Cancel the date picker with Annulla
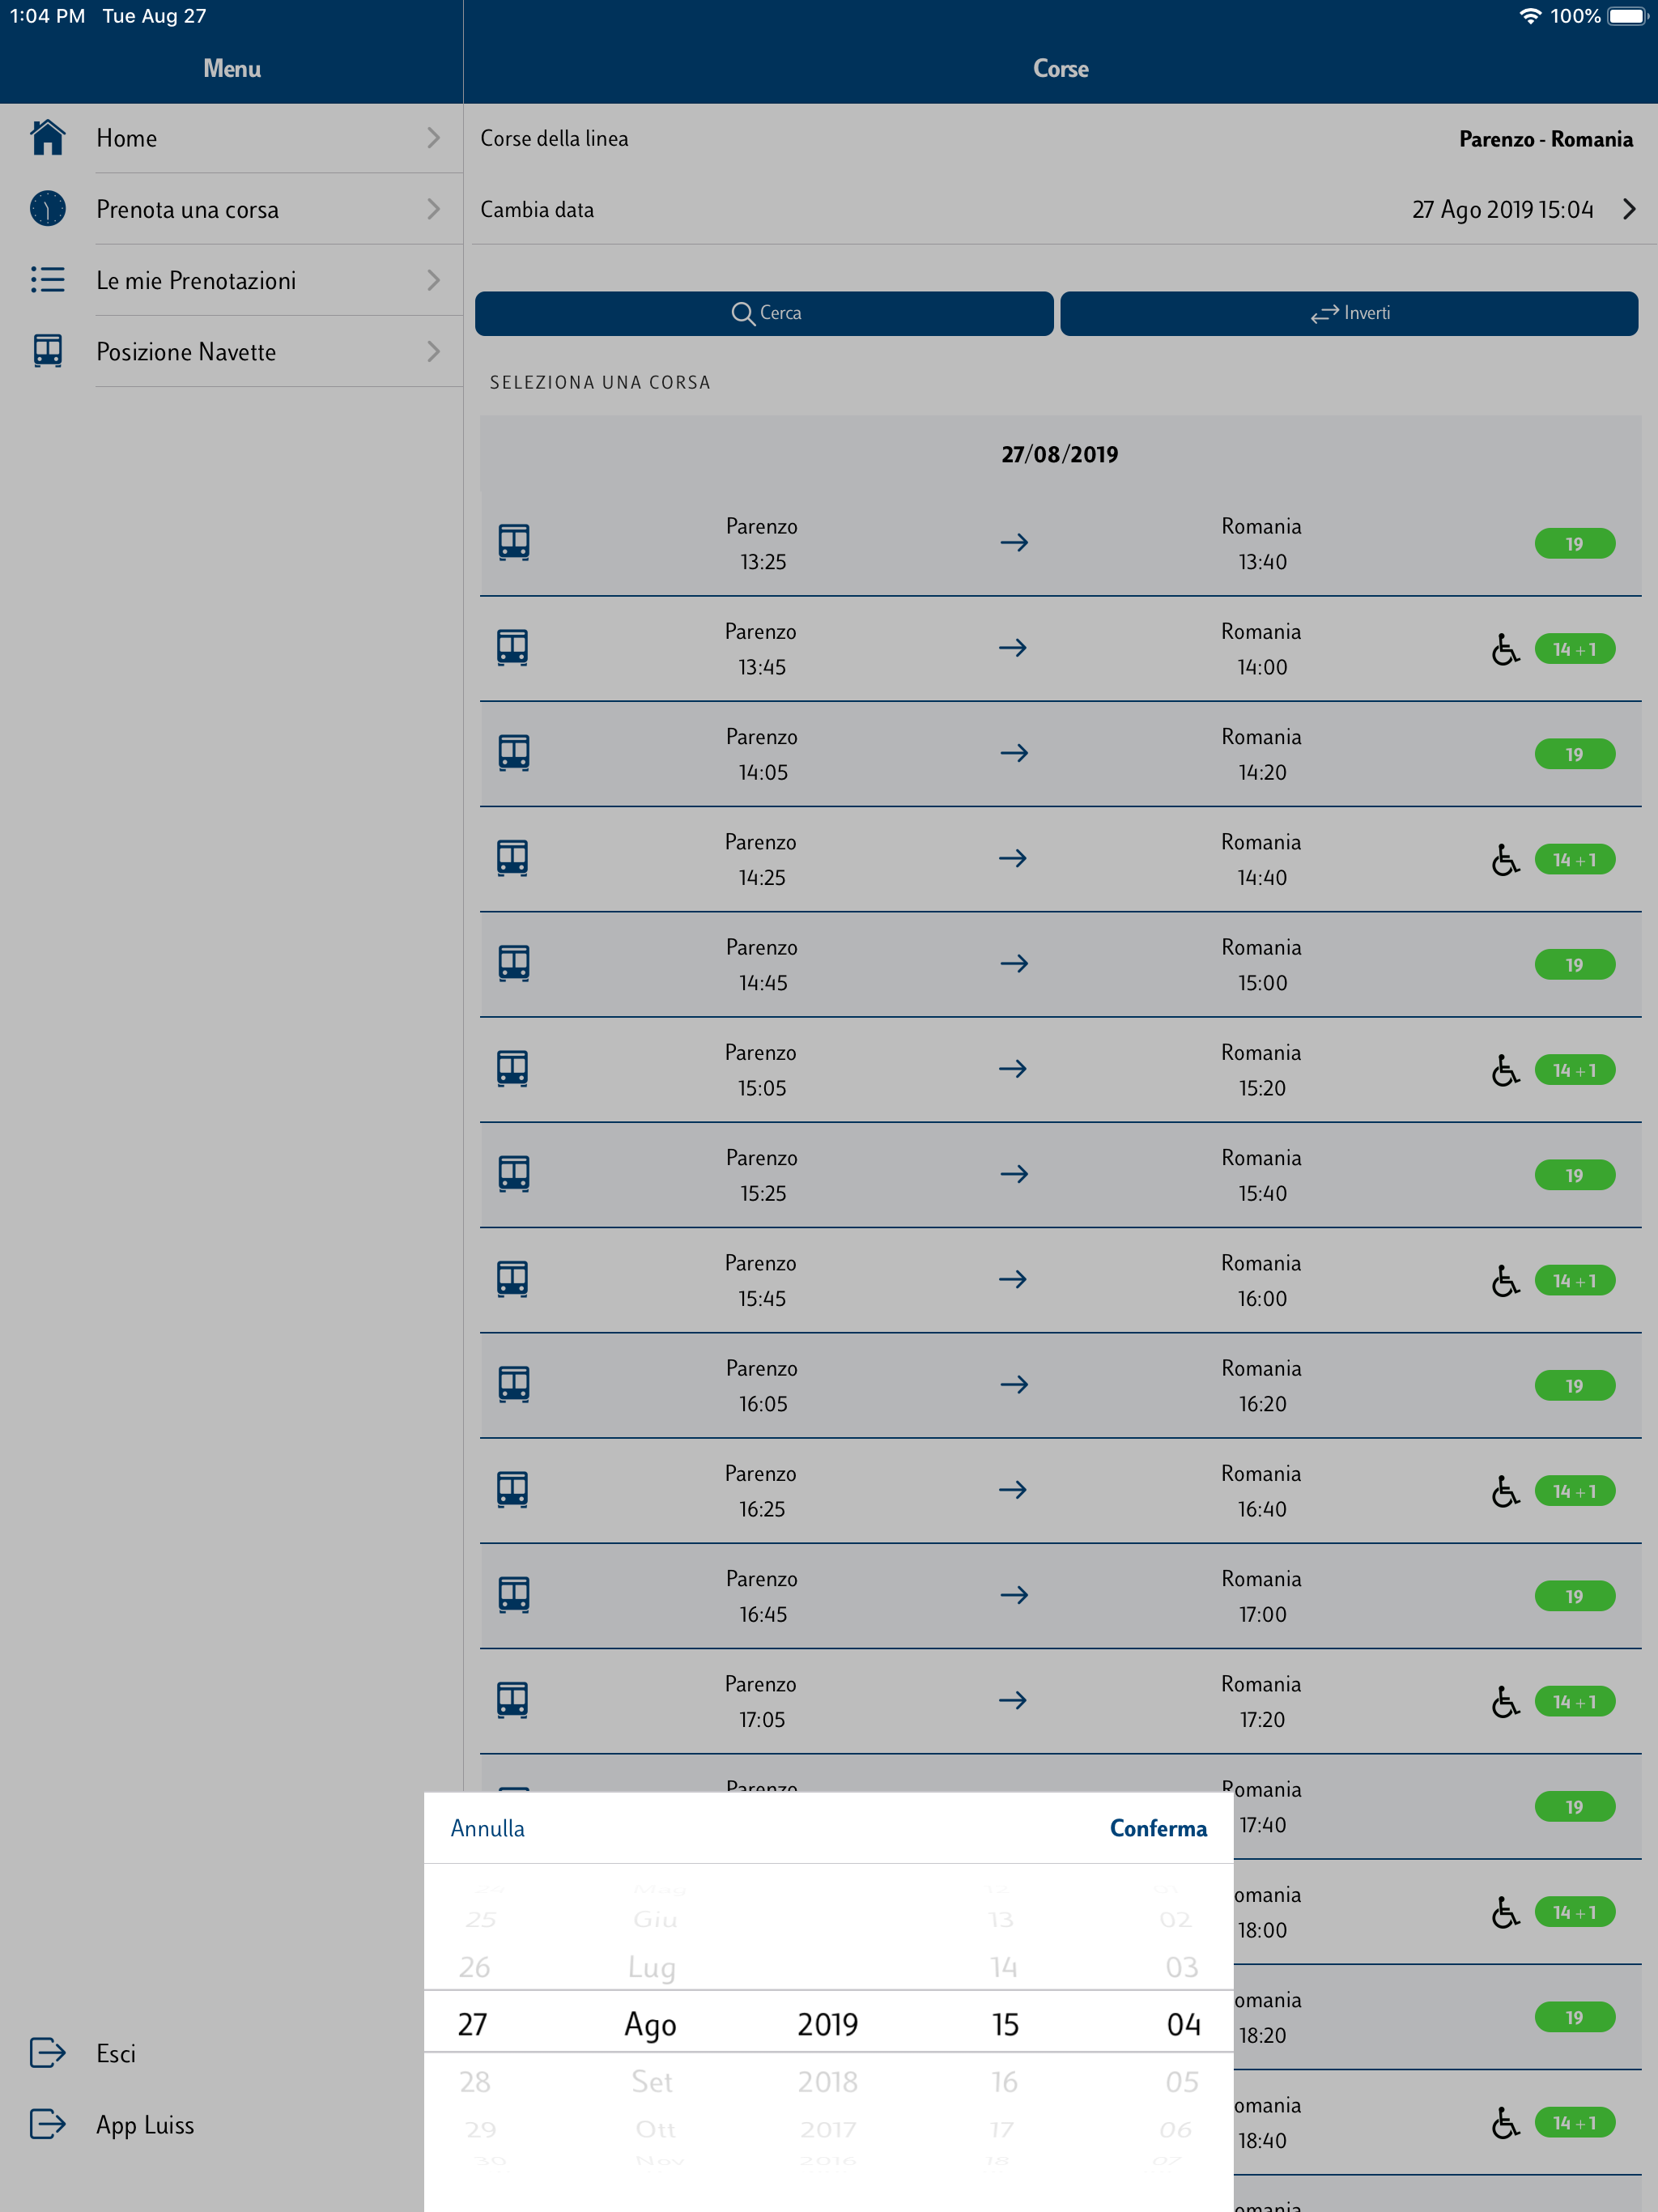Image resolution: width=1658 pixels, height=2212 pixels. click(487, 1828)
